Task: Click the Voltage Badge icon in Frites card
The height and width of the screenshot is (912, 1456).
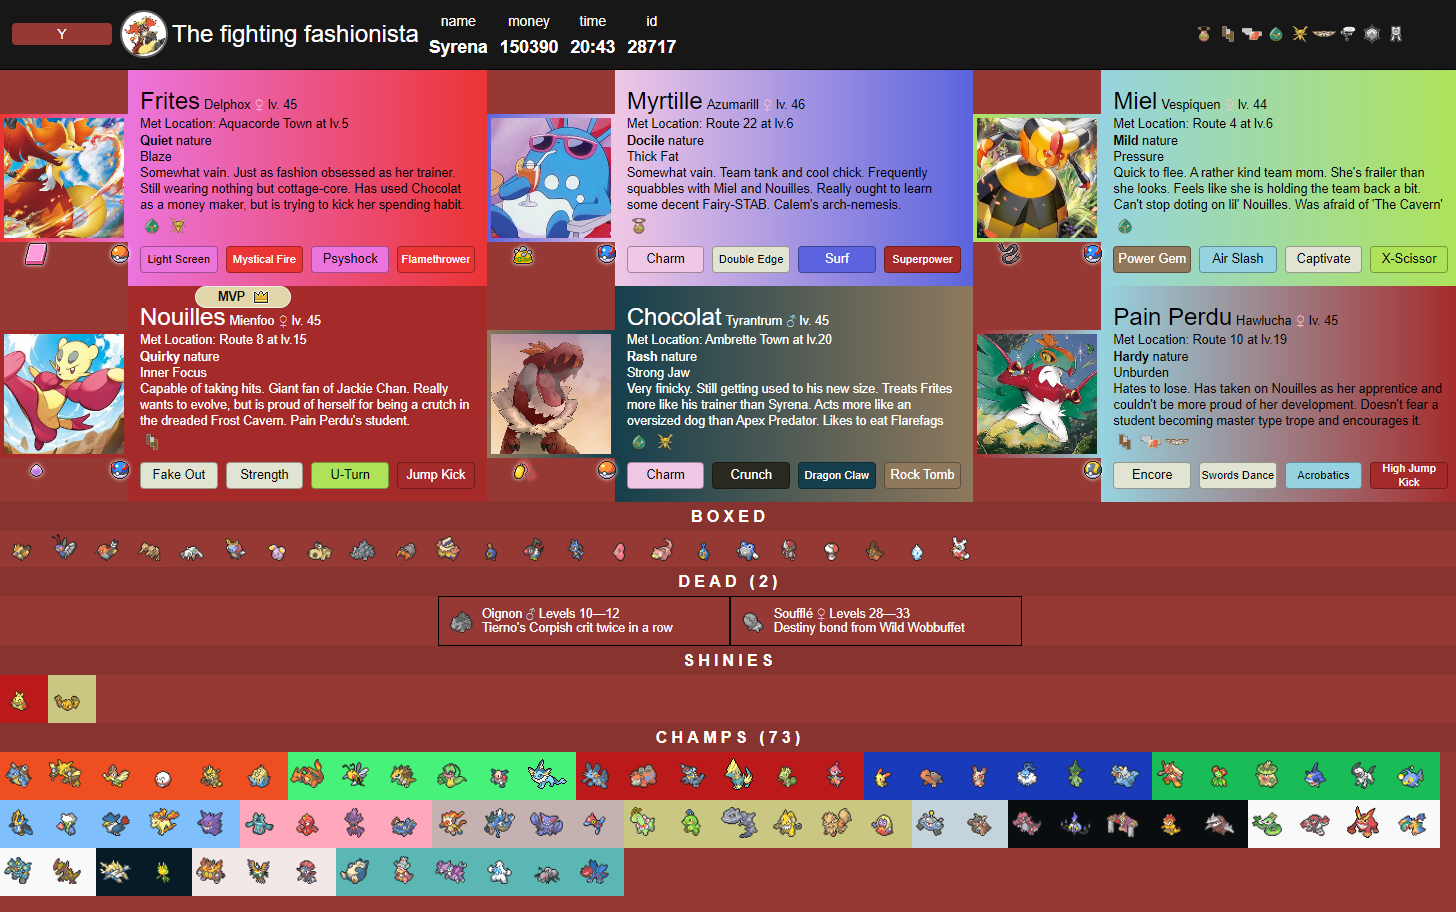Action: (x=178, y=227)
